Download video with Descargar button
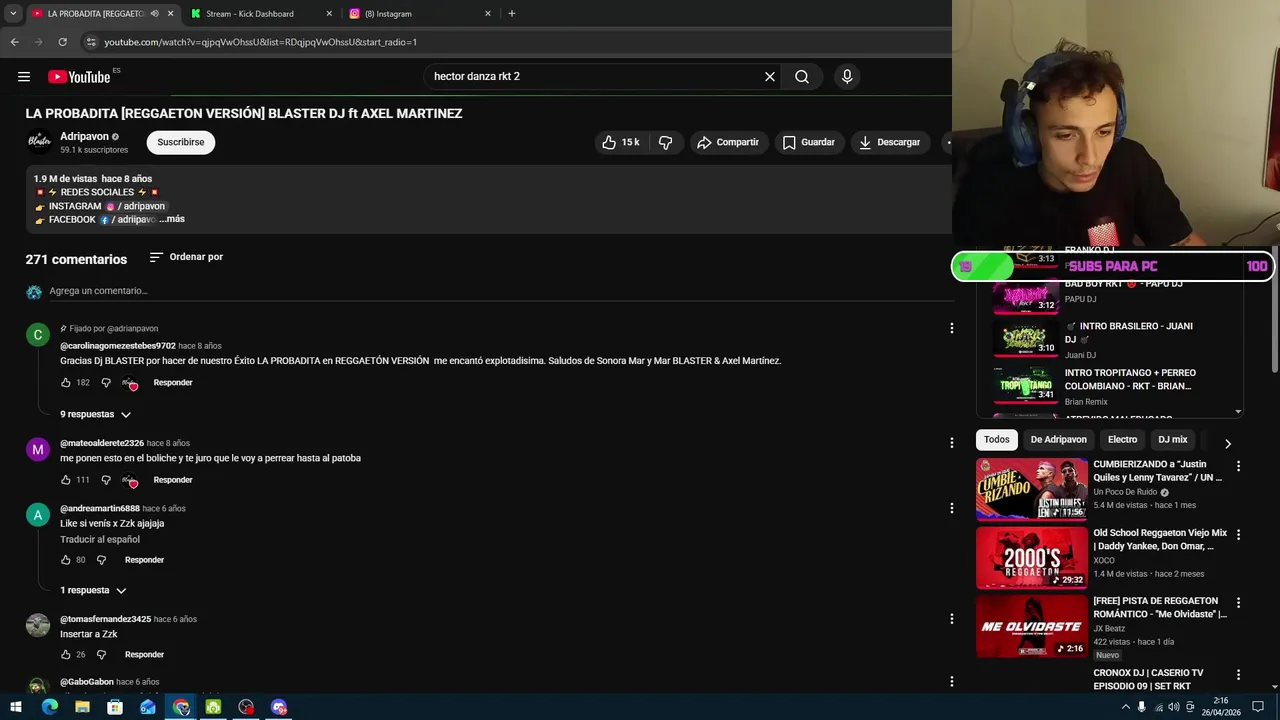This screenshot has height=720, width=1280. (890, 142)
